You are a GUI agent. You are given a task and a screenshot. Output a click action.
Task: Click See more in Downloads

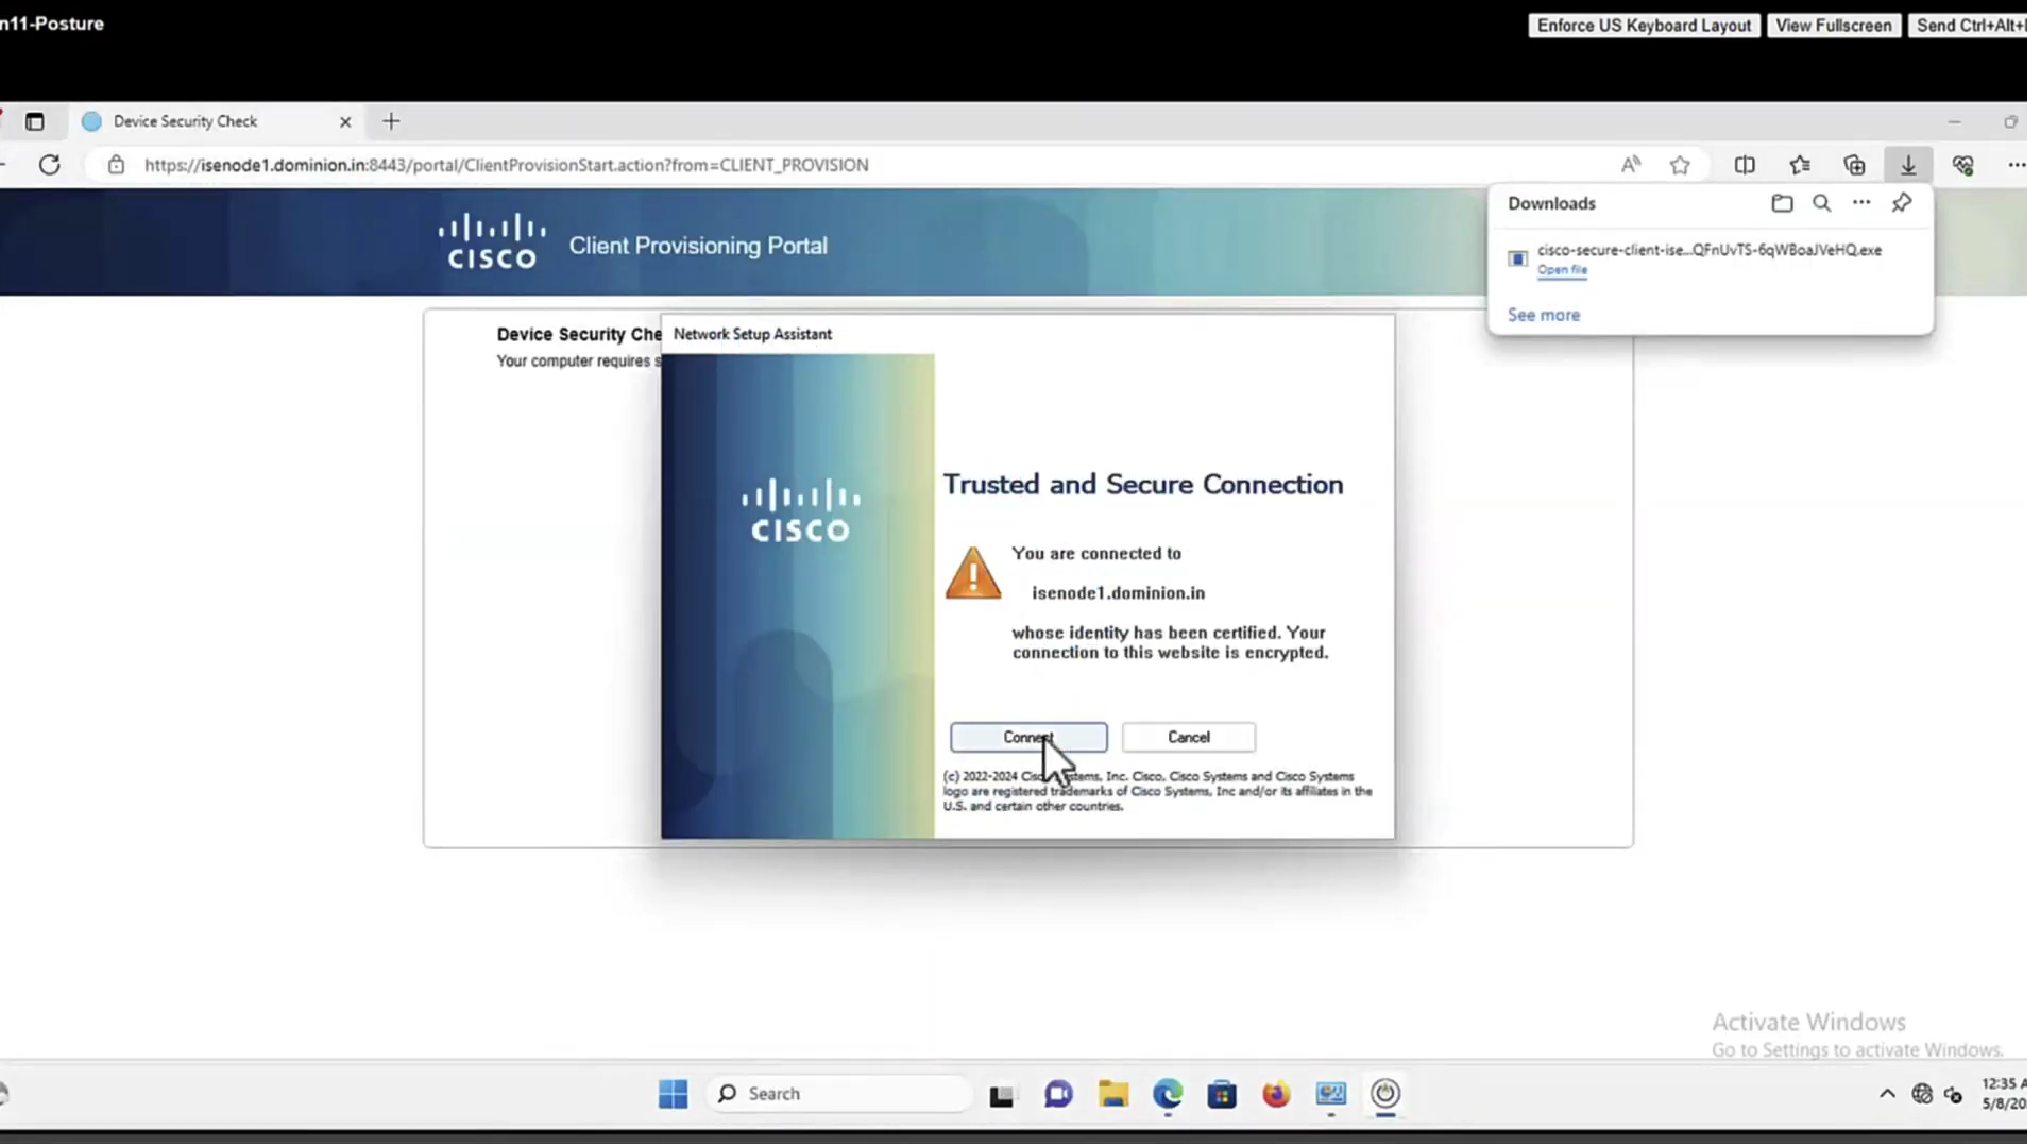click(1543, 315)
